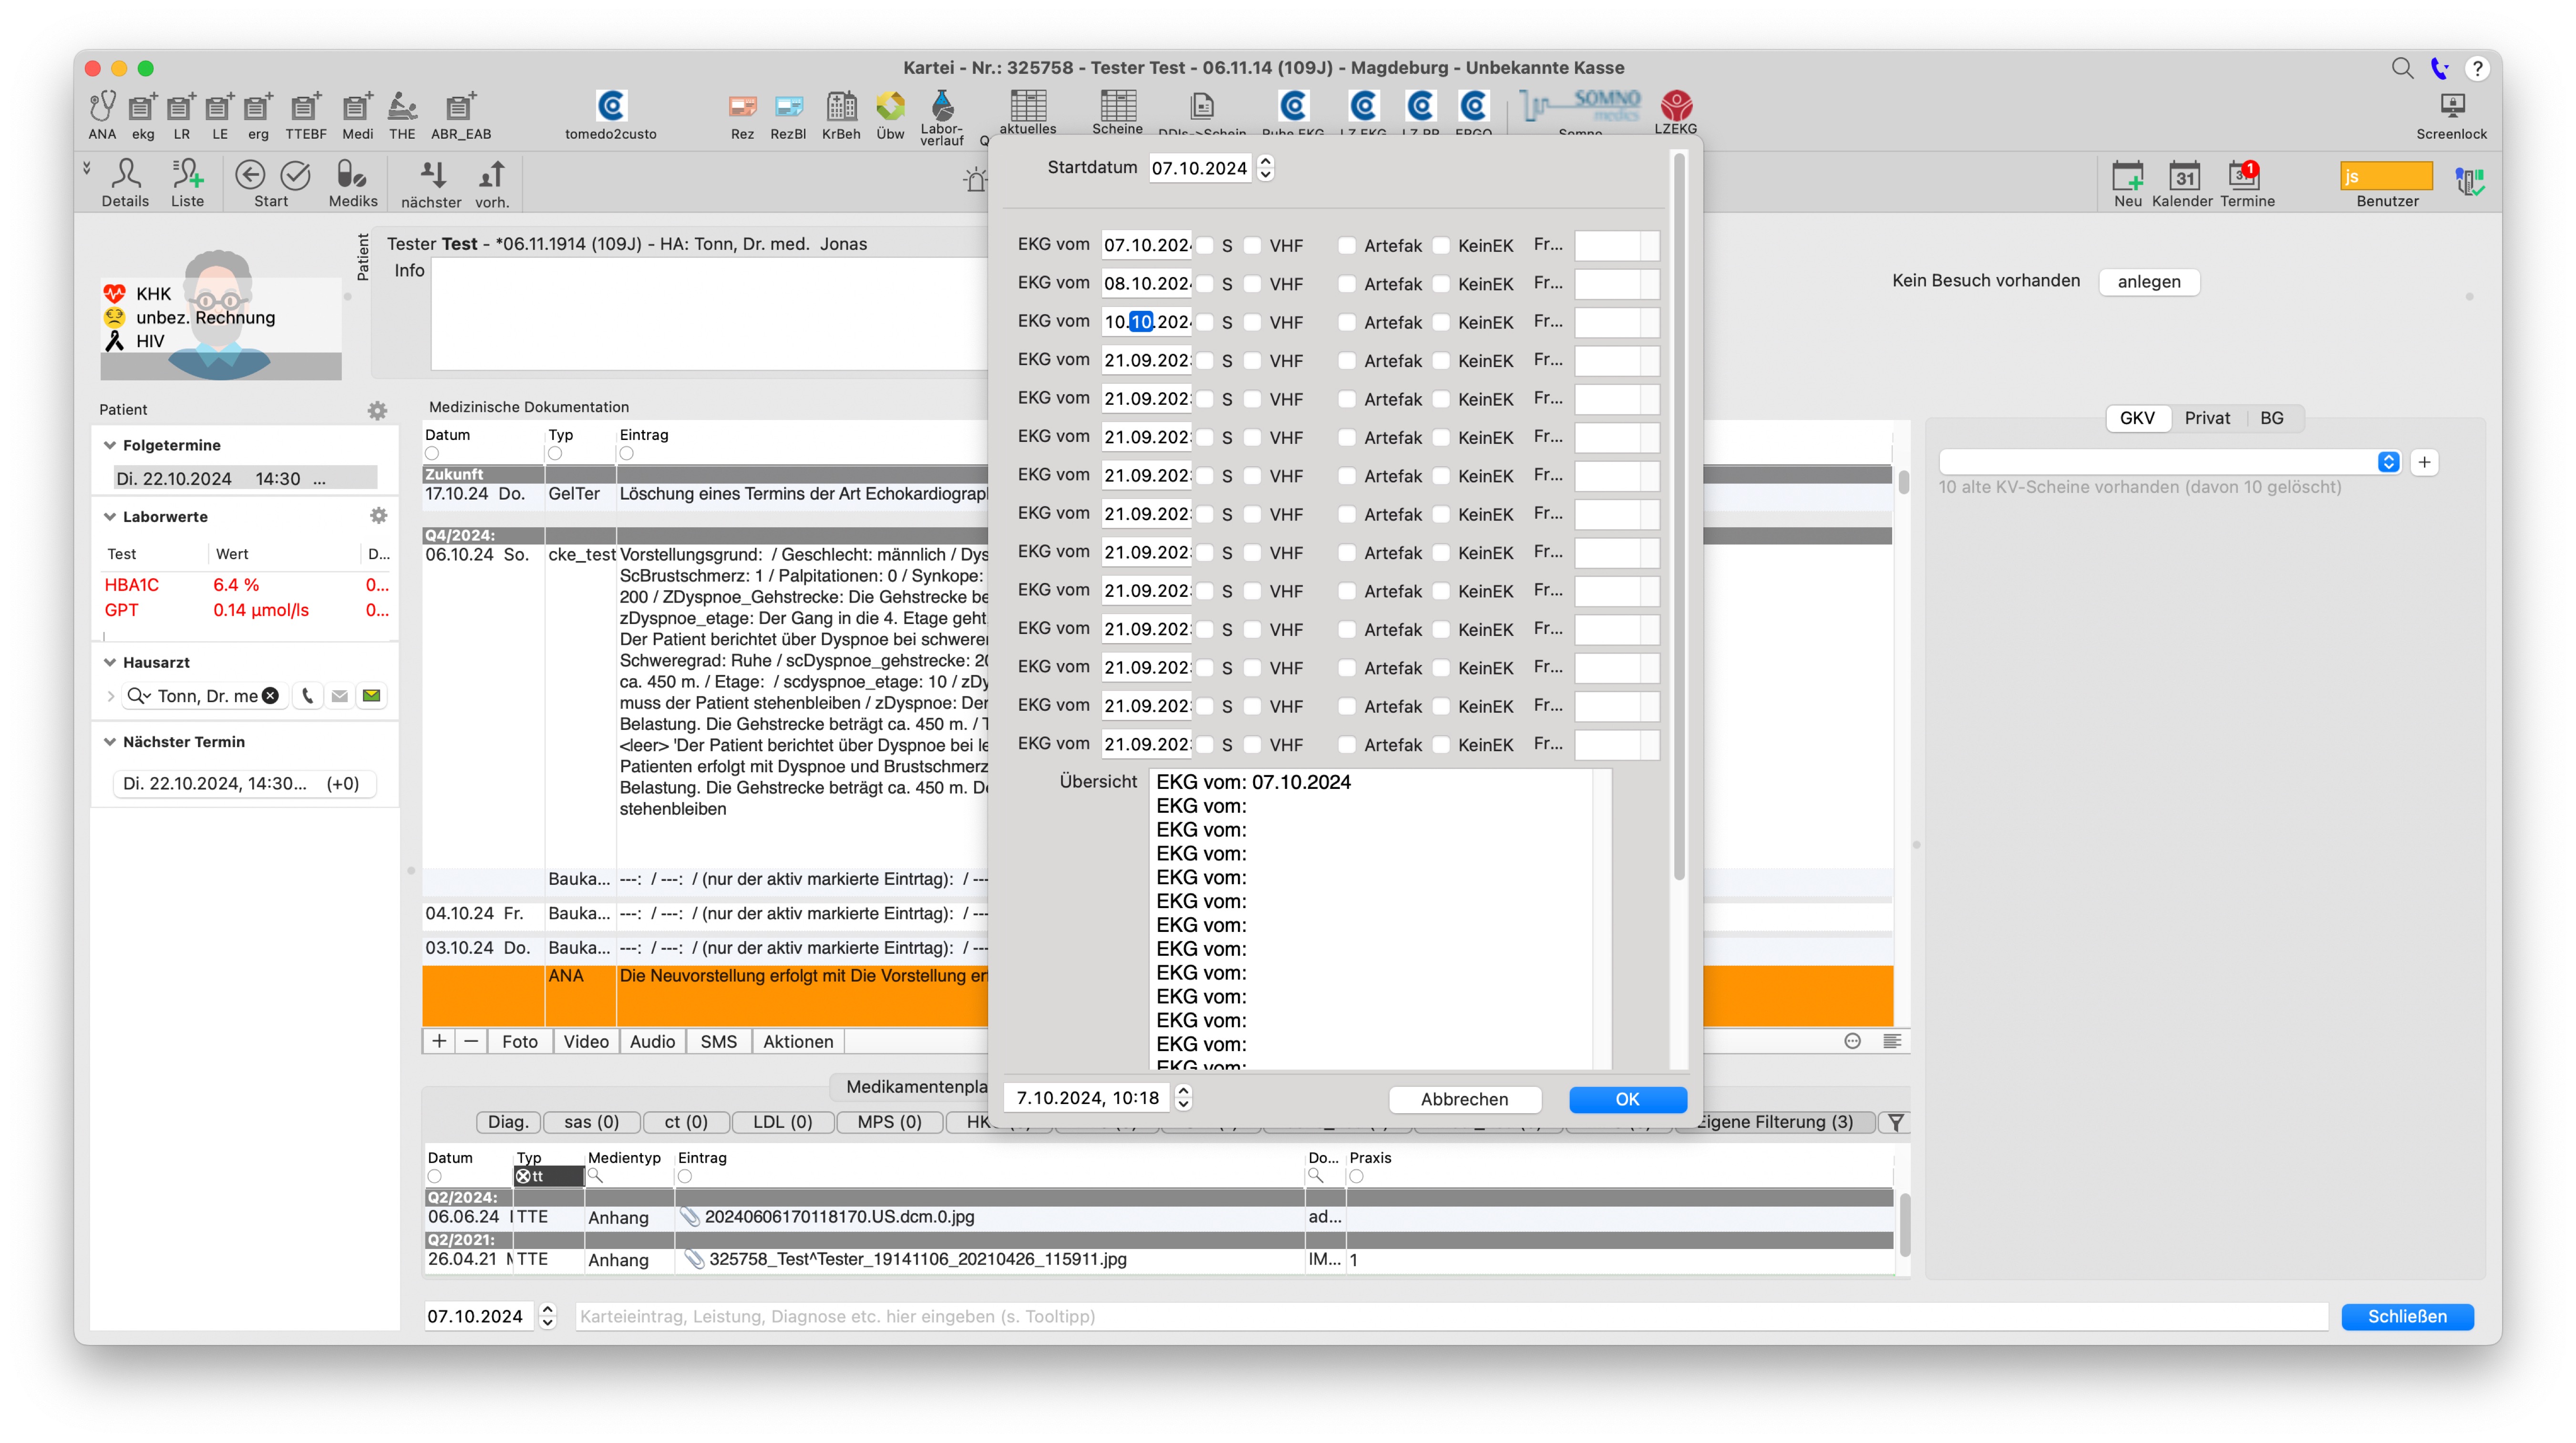
Task: Check S box for EKG vom 07.10.2024
Action: coord(1205,245)
